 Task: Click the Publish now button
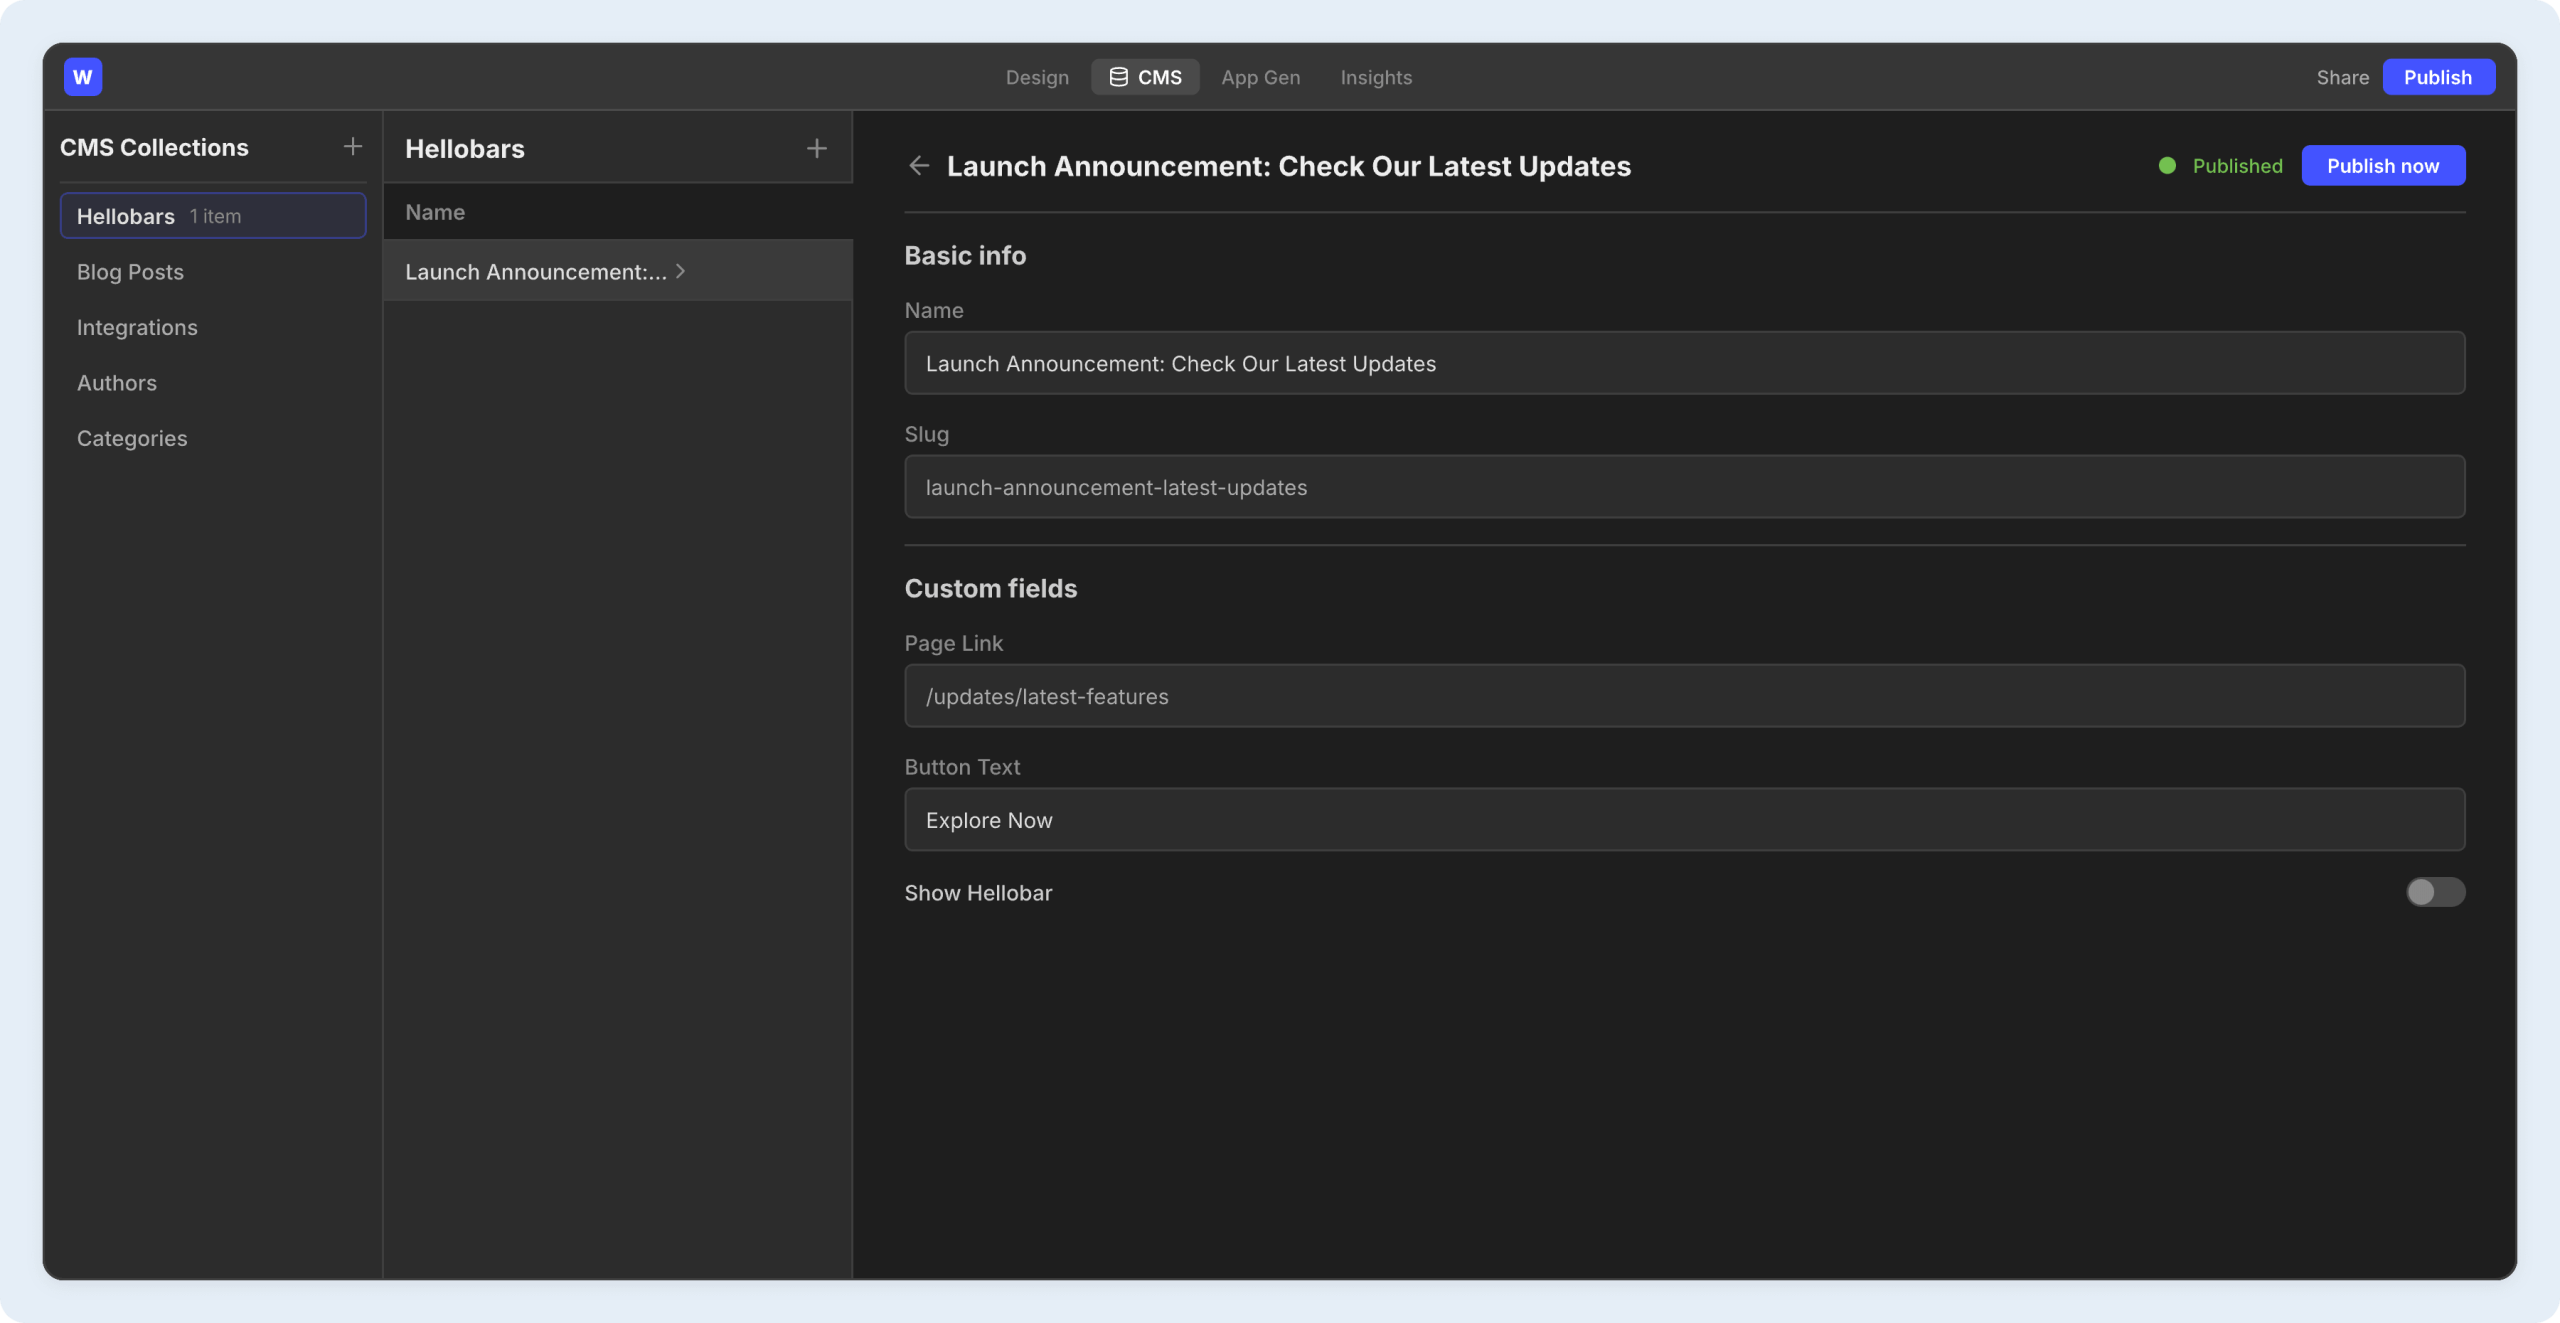pyautogui.click(x=2382, y=165)
